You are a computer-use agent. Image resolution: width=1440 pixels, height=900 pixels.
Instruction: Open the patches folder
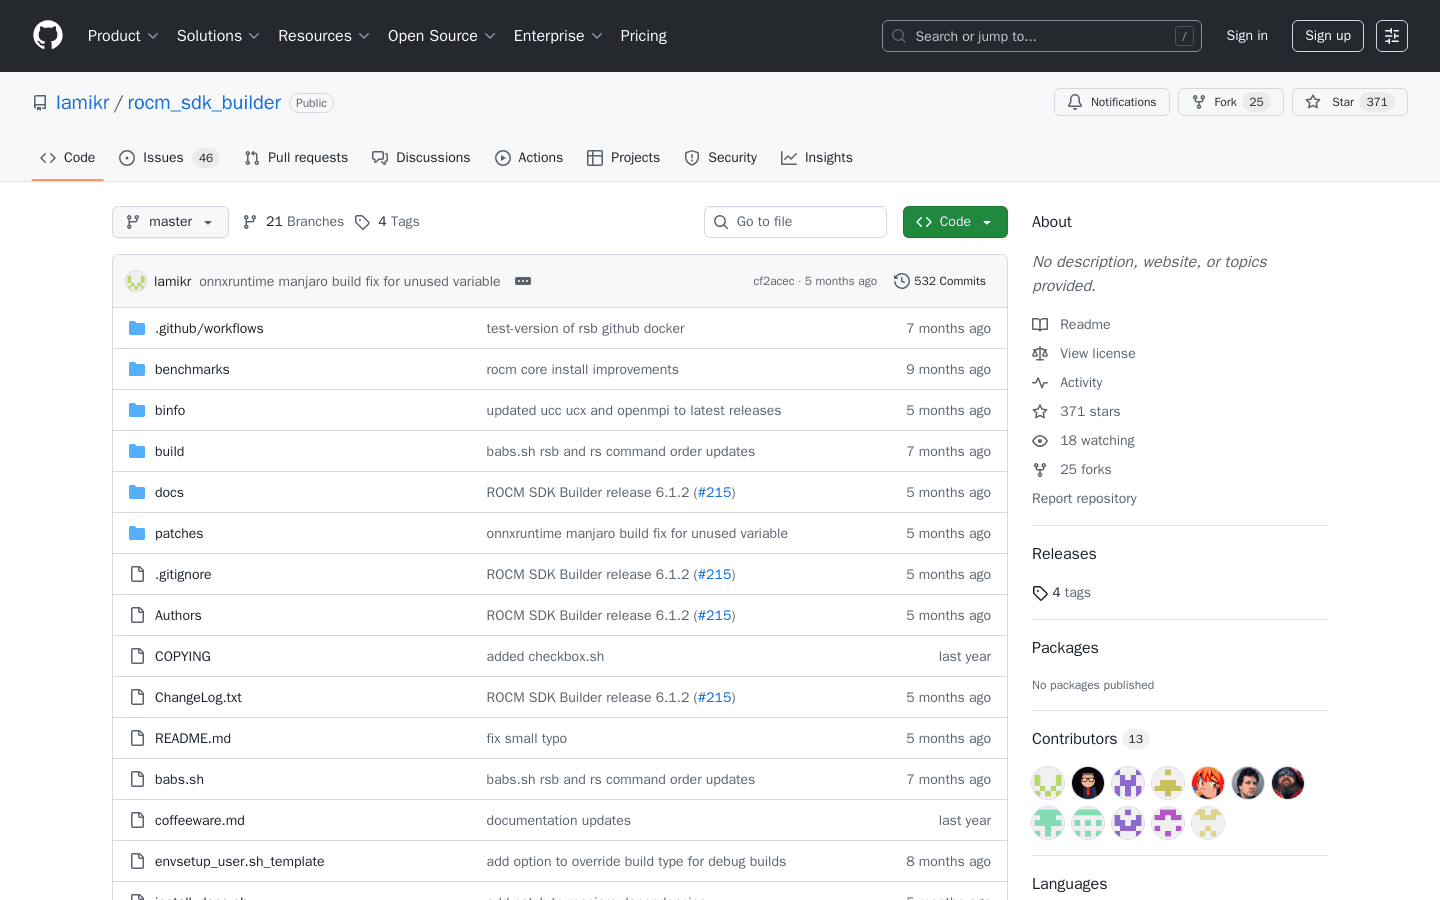point(179,533)
